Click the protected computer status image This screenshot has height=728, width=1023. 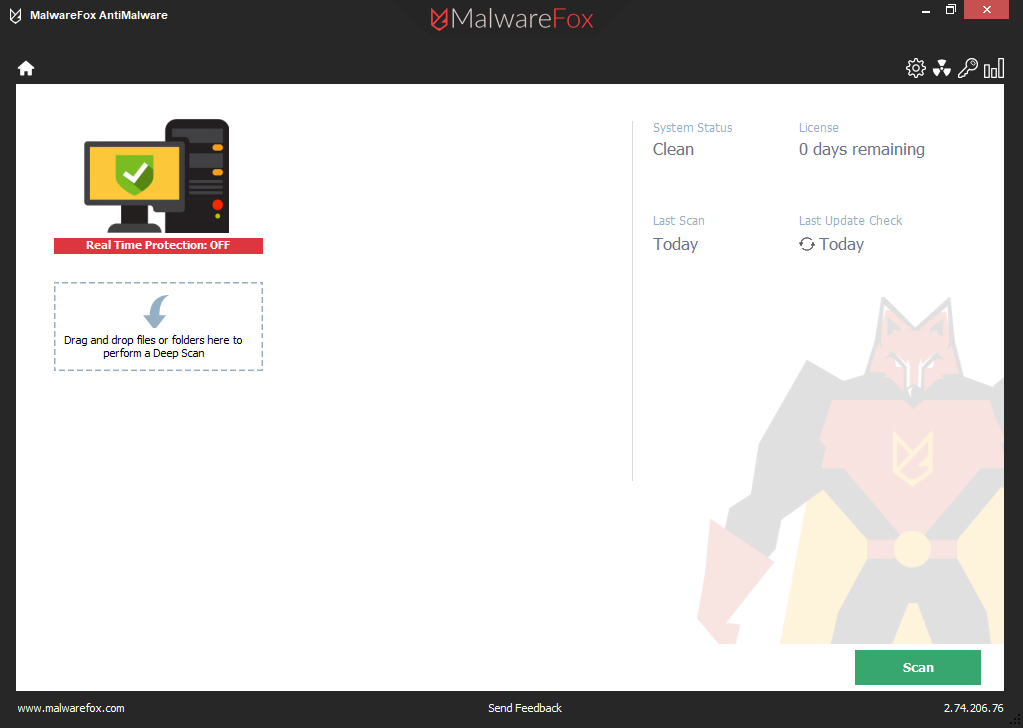pos(157,176)
